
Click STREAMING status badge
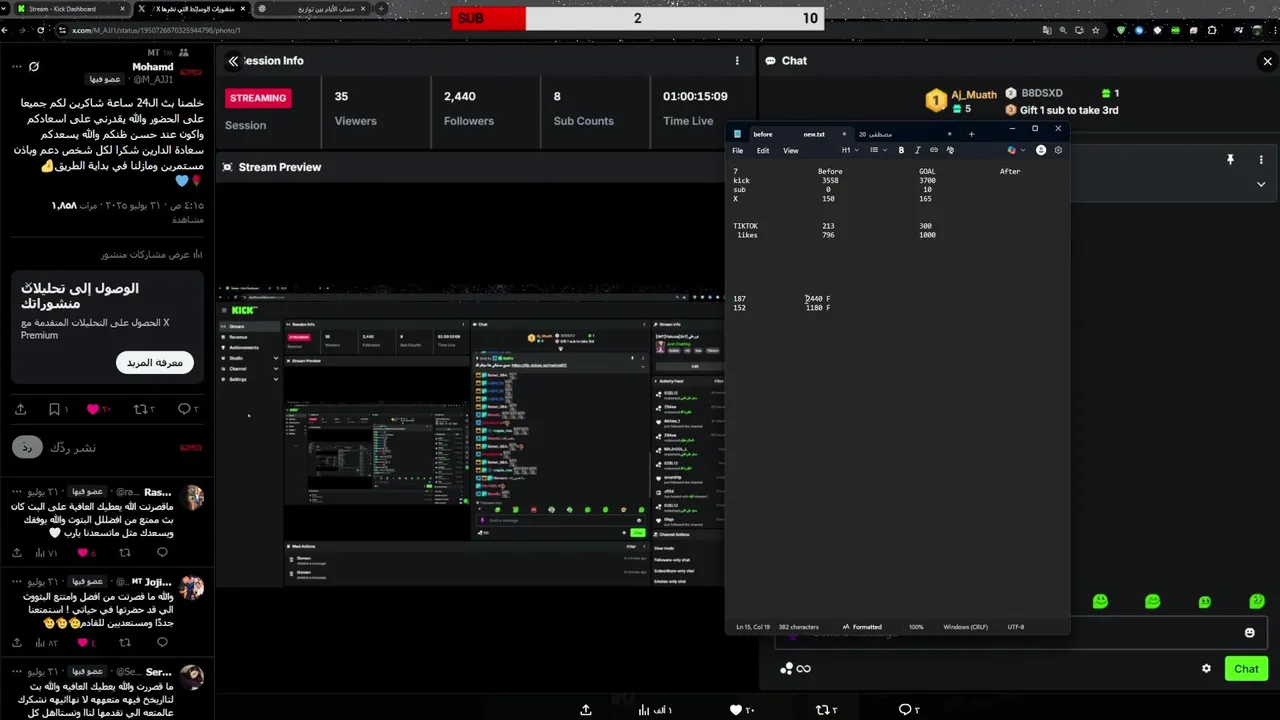coord(258,98)
